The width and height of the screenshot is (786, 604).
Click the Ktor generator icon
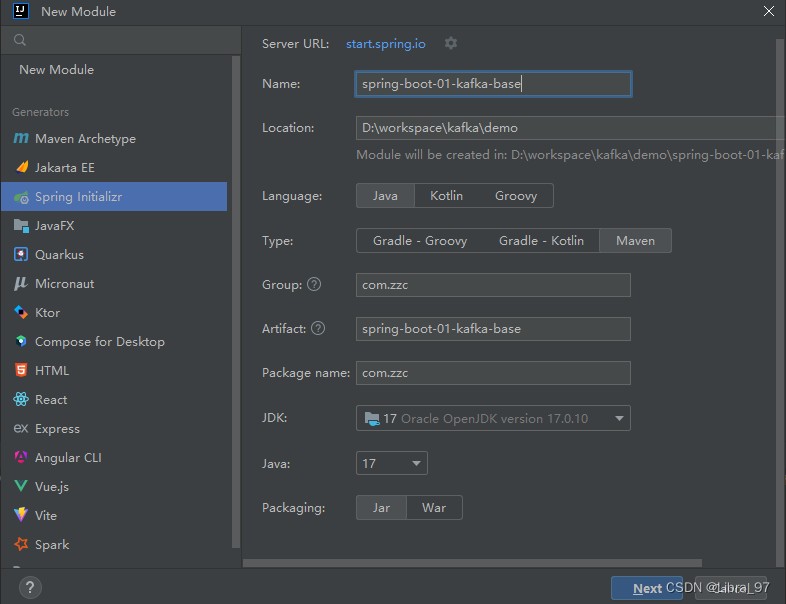(21, 312)
